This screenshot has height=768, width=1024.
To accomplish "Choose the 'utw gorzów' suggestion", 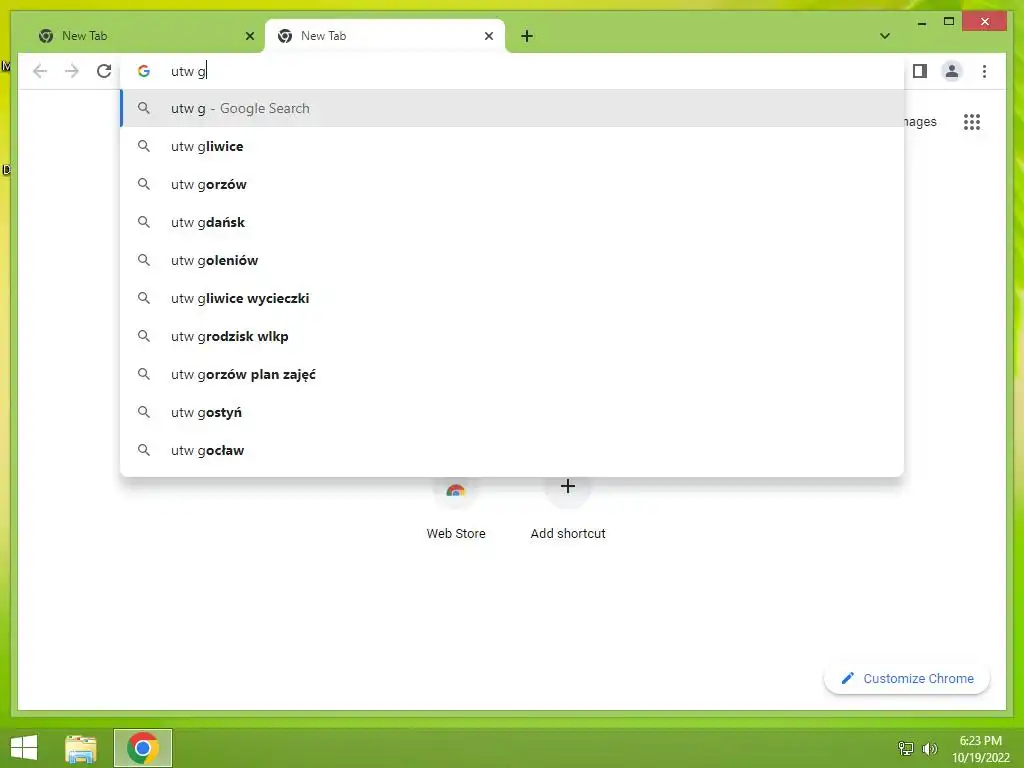I will (x=513, y=184).
